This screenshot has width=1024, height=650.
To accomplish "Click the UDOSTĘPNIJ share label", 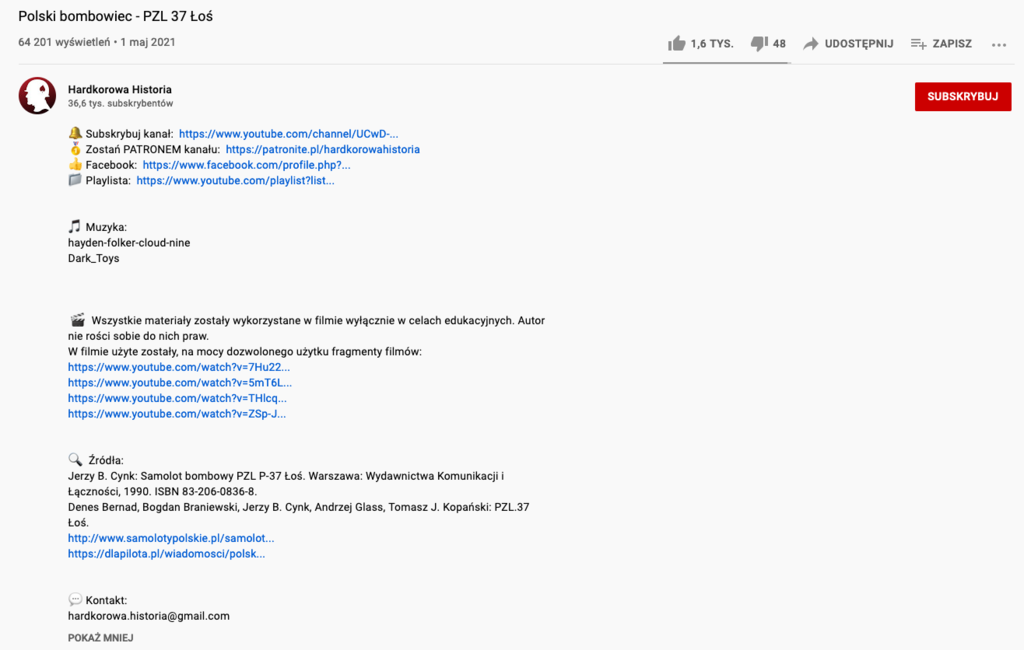I will (x=858, y=44).
